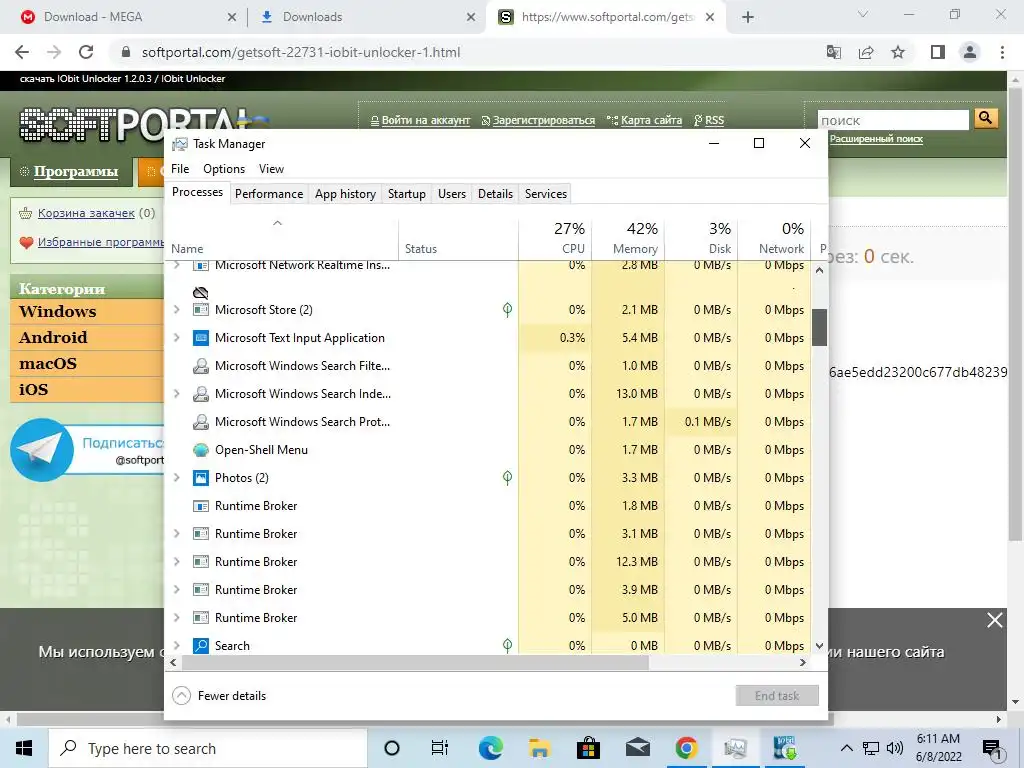Image resolution: width=1024 pixels, height=768 pixels.
Task: Open Mail app from the taskbar
Action: (x=637, y=748)
